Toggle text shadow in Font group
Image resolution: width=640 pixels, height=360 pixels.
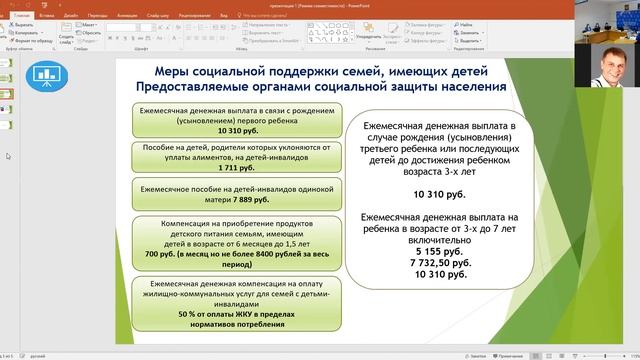click(x=133, y=38)
